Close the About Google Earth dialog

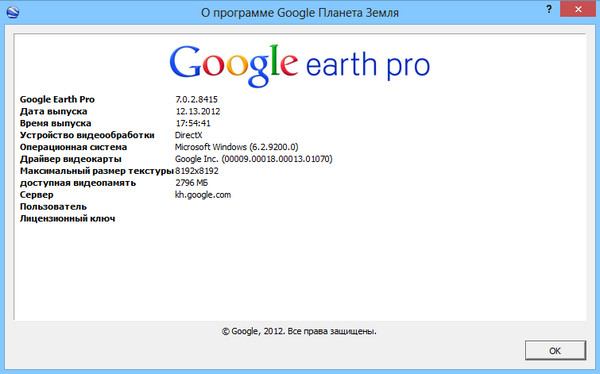click(578, 9)
